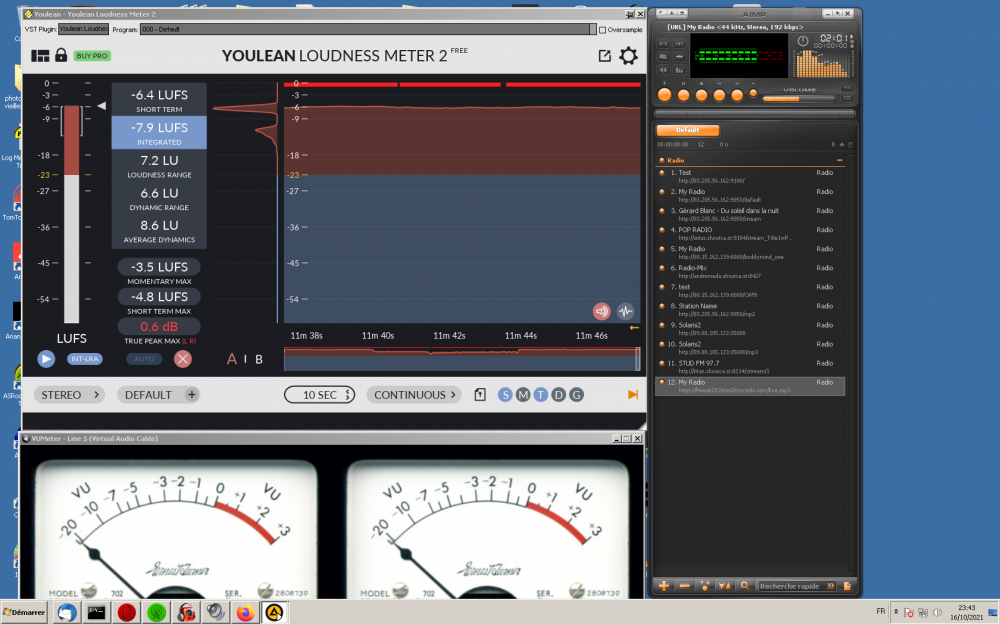Toggle the AUTO button
The width and height of the screenshot is (1000, 625).
pos(144,359)
